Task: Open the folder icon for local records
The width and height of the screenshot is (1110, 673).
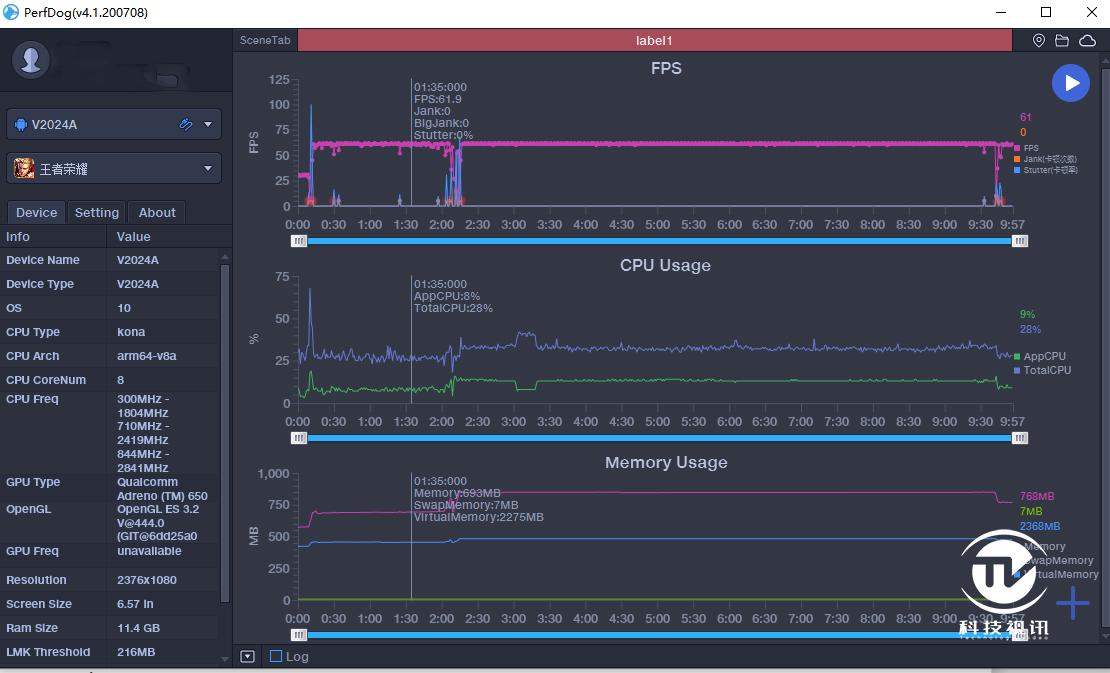Action: [x=1062, y=41]
